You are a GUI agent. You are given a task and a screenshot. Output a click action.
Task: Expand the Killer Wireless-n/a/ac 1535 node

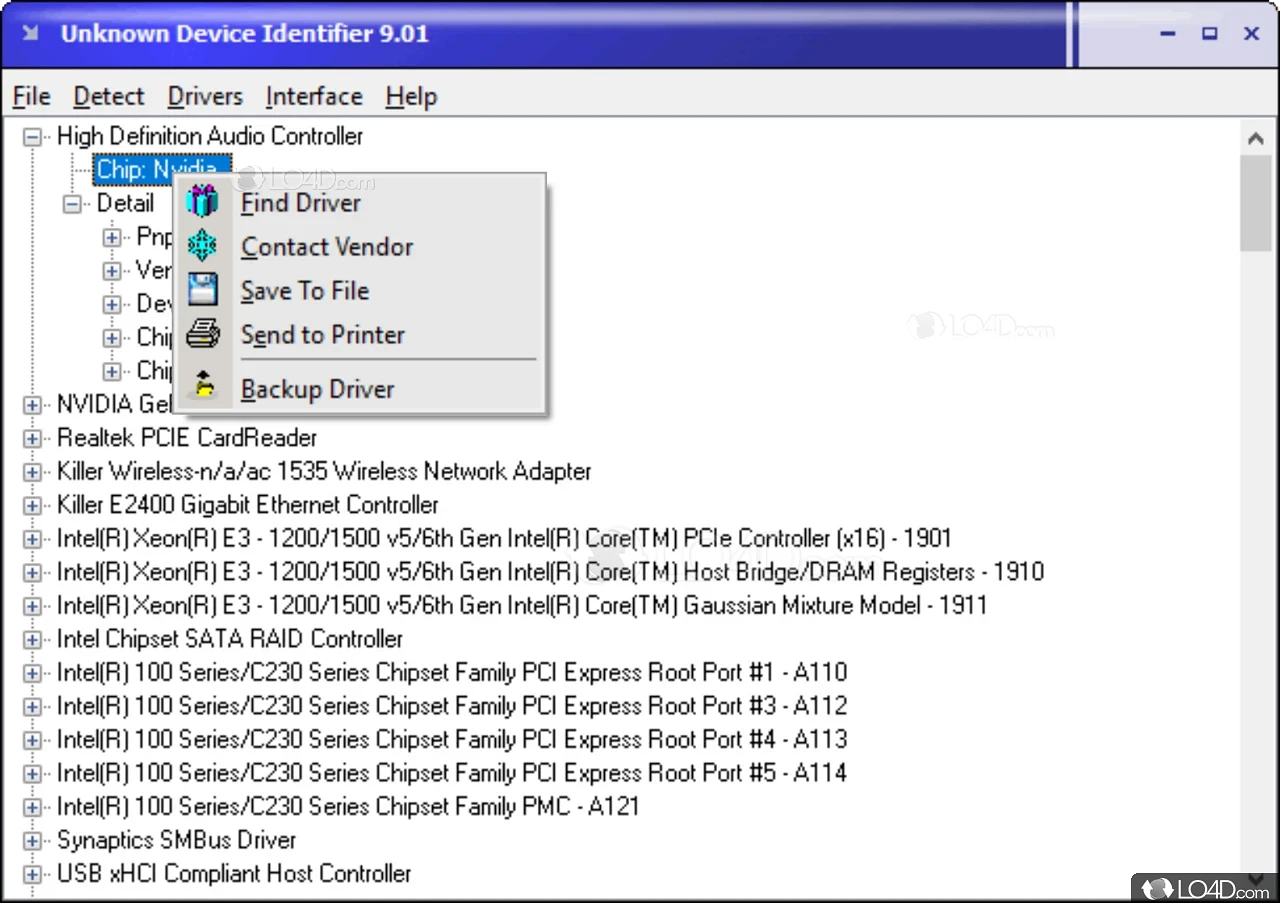click(32, 471)
